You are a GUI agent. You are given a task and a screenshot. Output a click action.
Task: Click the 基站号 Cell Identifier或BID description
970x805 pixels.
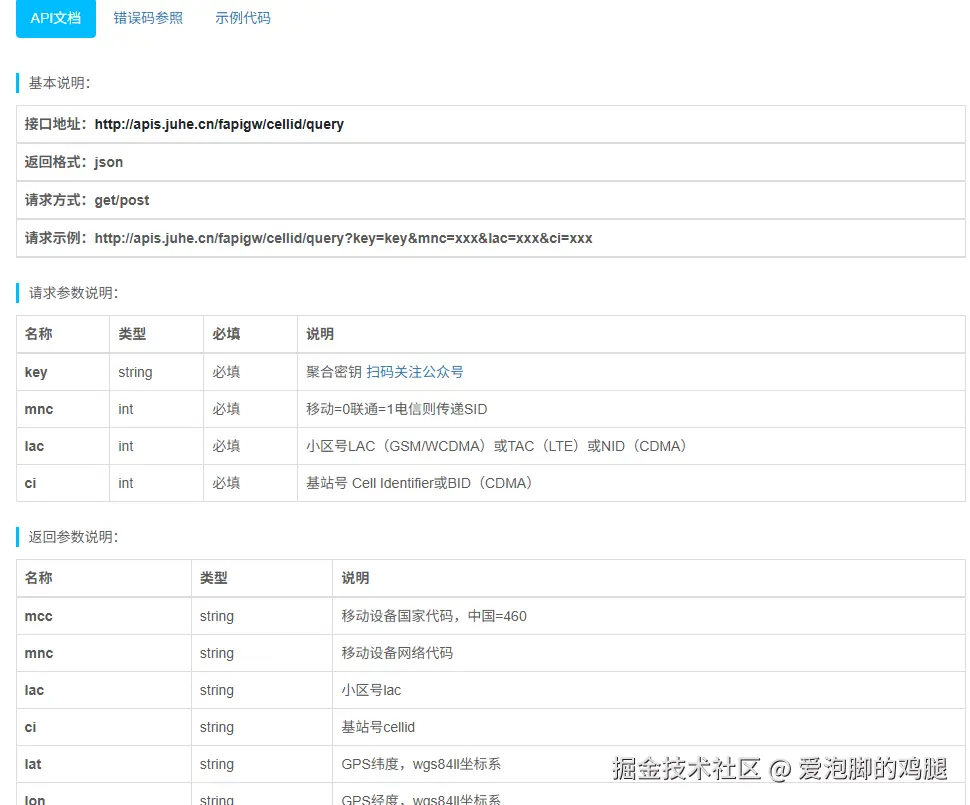point(419,483)
